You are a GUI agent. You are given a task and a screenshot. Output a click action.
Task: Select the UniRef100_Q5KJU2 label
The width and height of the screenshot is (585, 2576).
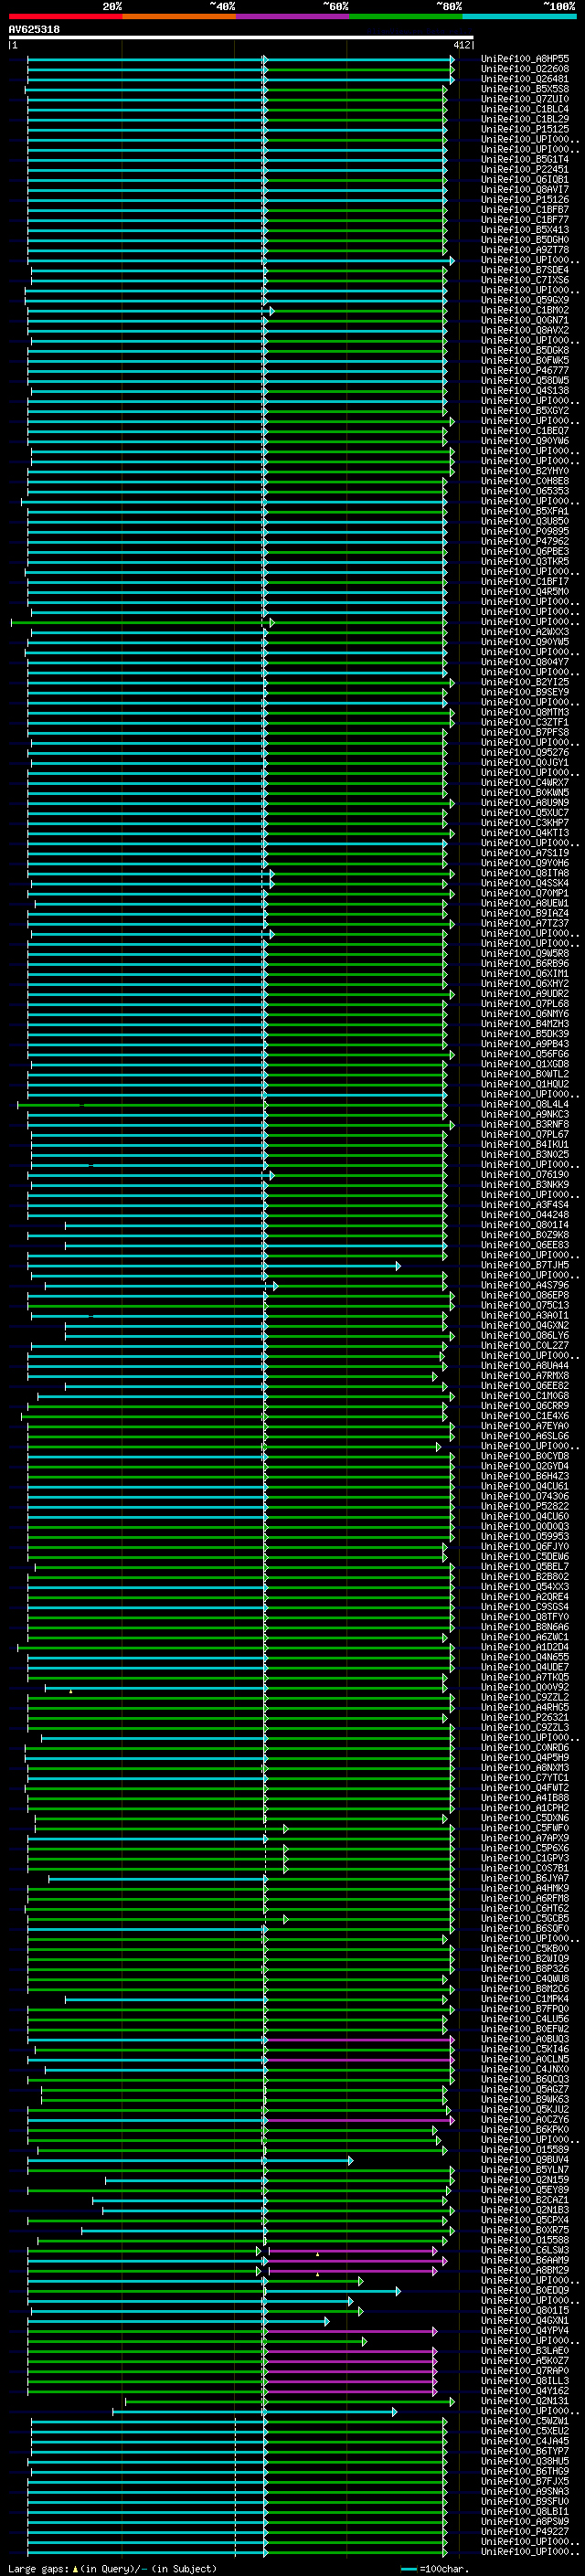pos(525,2109)
